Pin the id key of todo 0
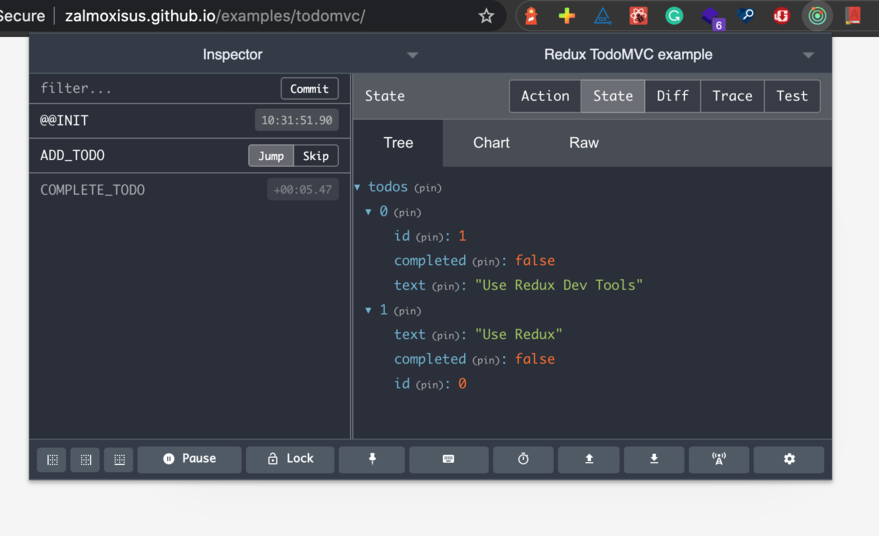879x536 pixels. (430, 237)
